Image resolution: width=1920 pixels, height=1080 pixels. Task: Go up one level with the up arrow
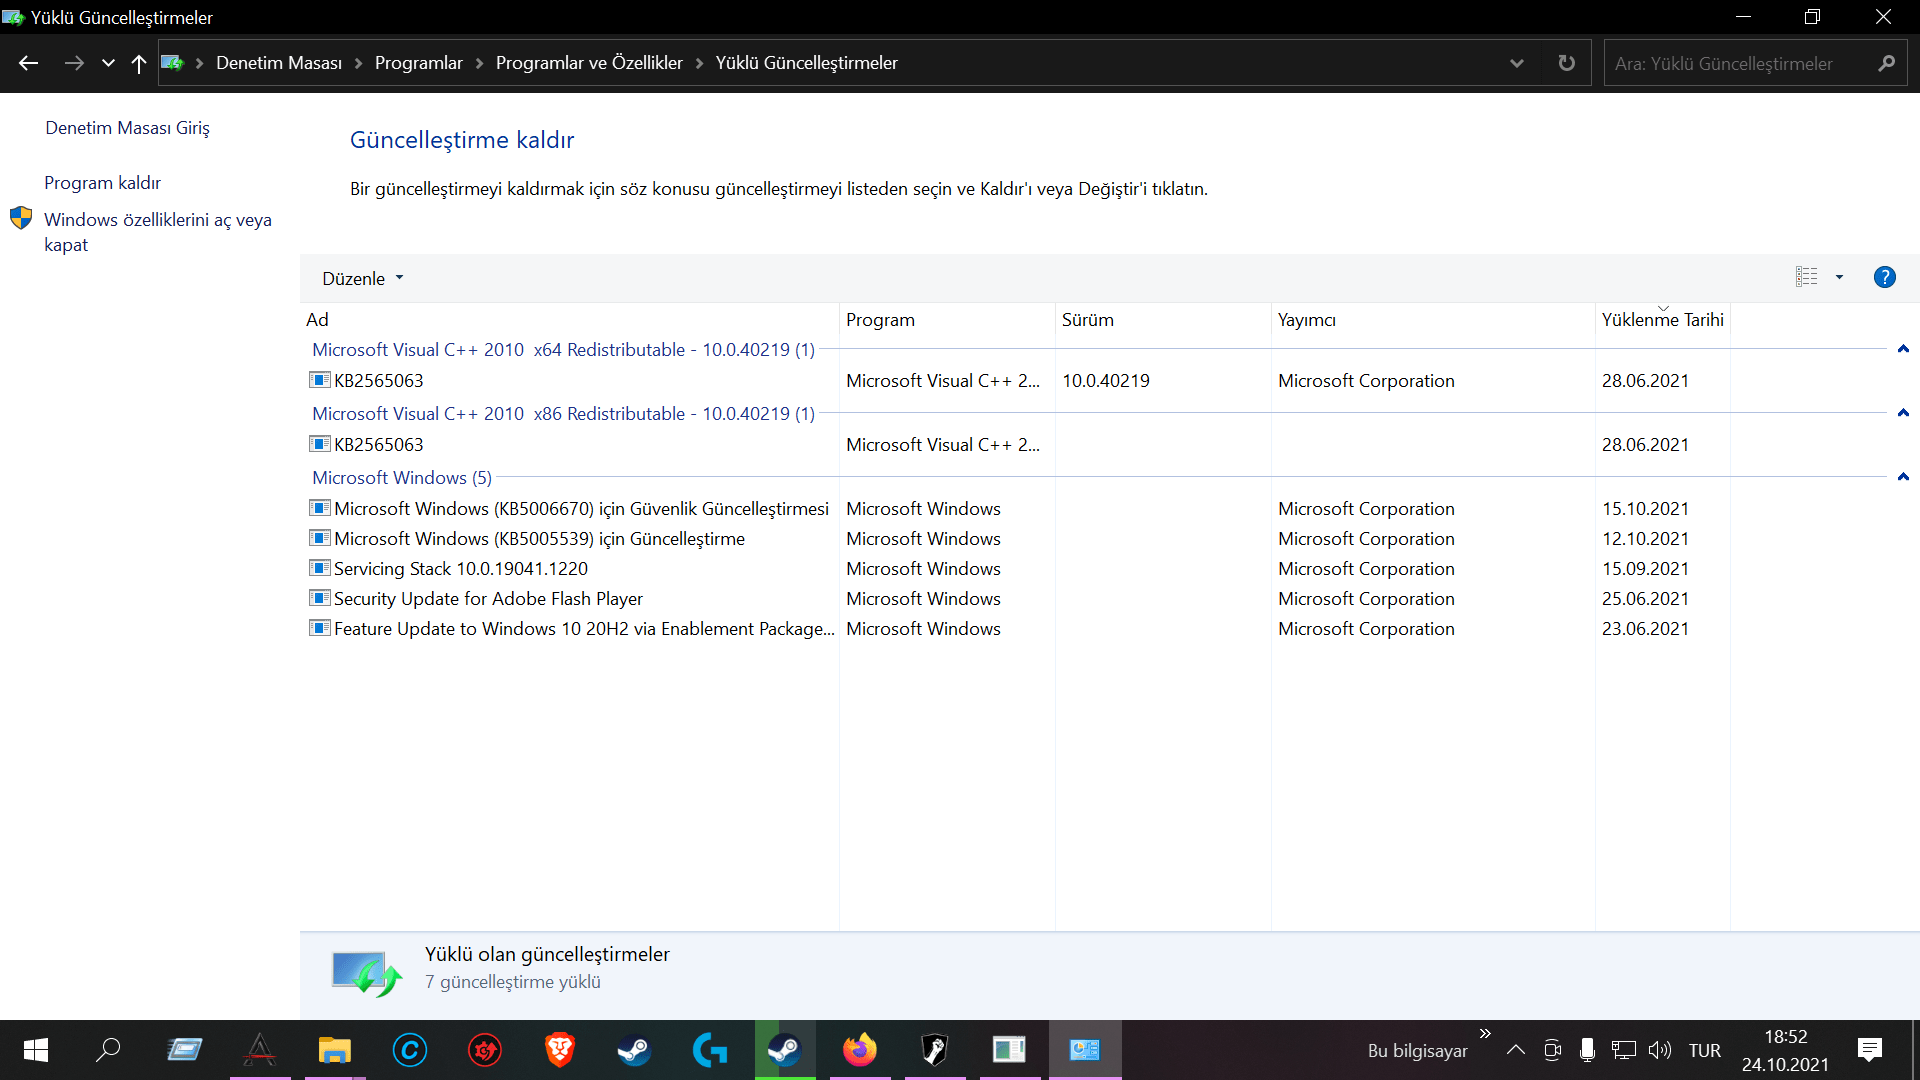point(139,63)
